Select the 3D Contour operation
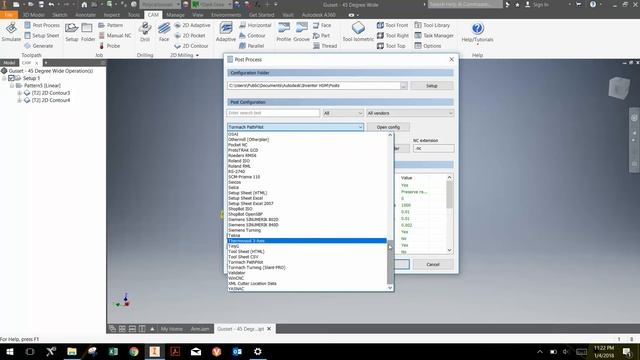 [x=252, y=36]
